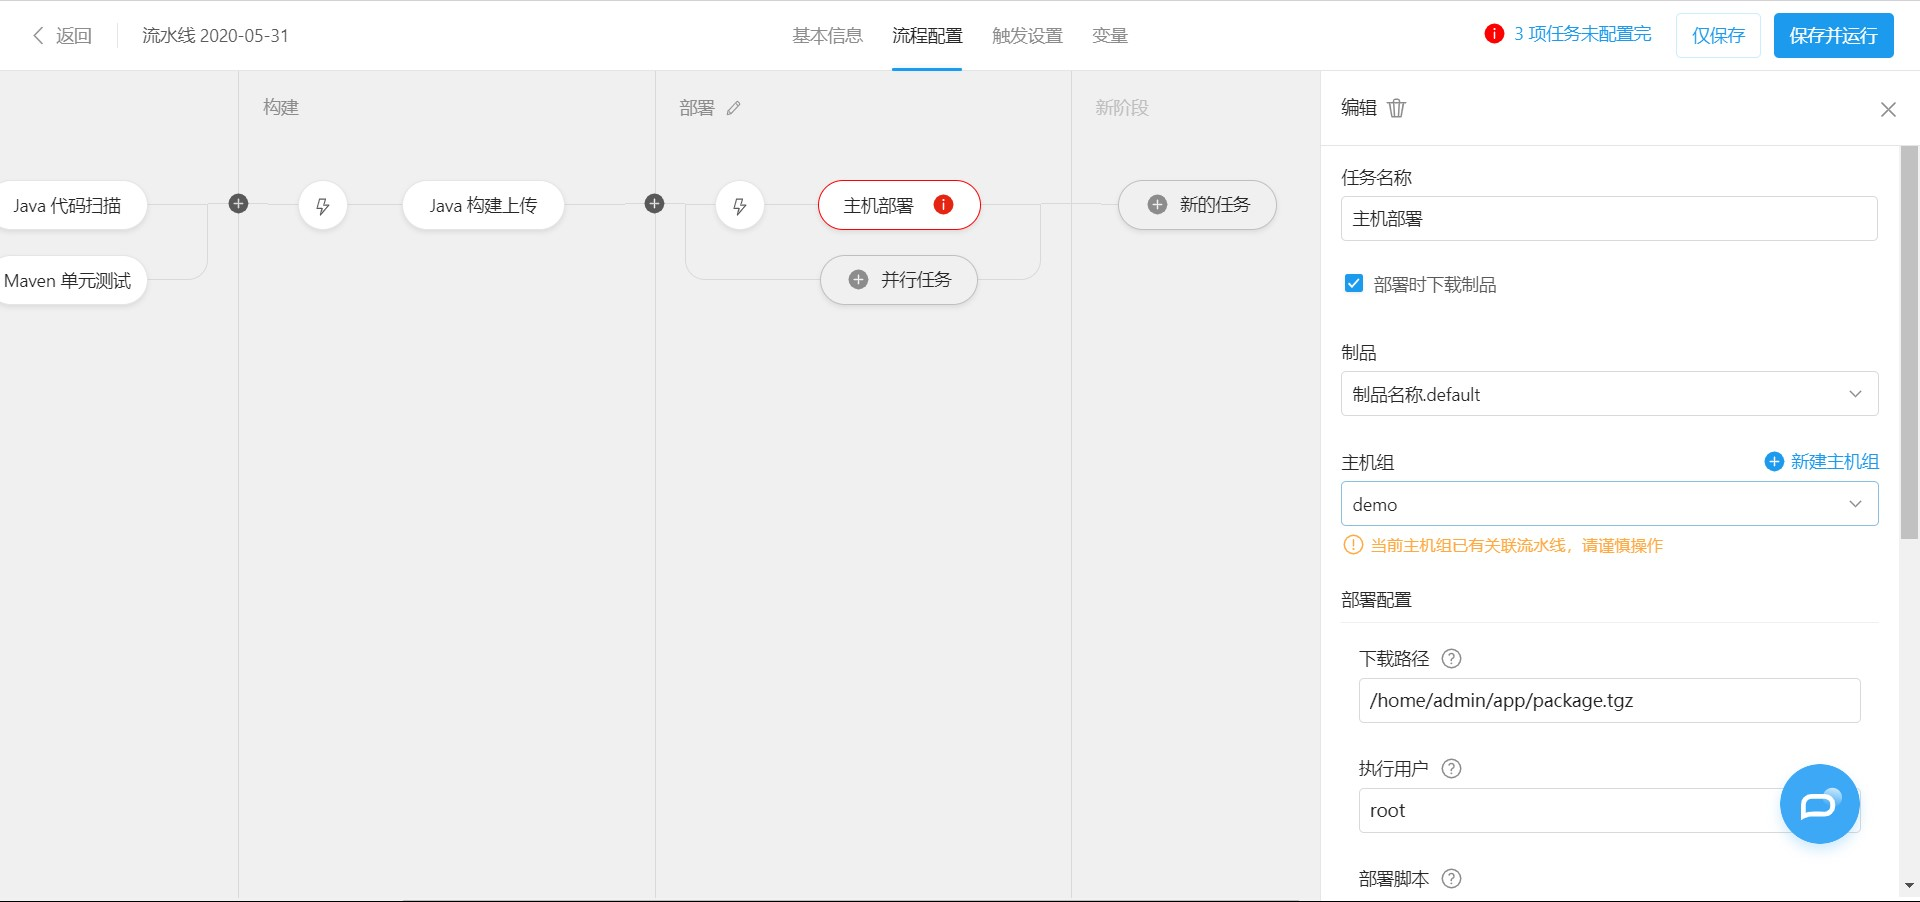Click the plus icon after Java 代码扫描

238,203
